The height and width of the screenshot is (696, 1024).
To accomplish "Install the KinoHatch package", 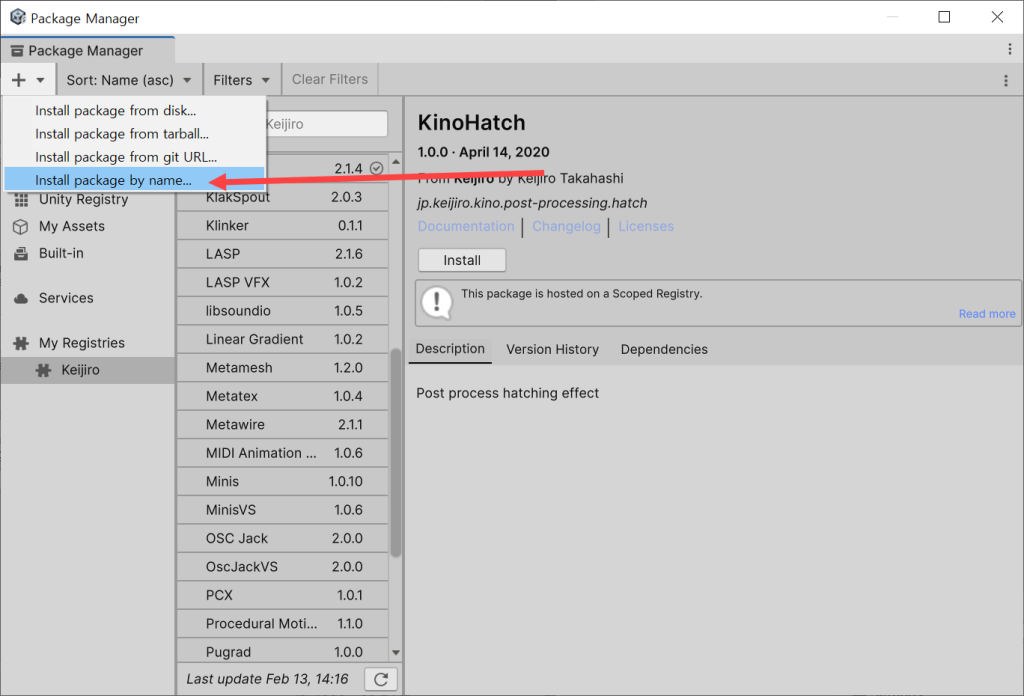I will point(461,260).
